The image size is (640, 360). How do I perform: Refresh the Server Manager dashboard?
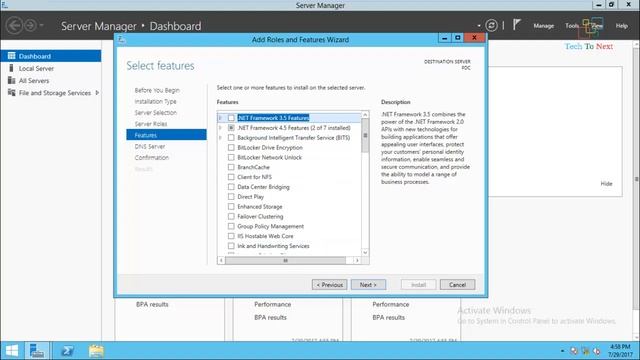pos(491,26)
